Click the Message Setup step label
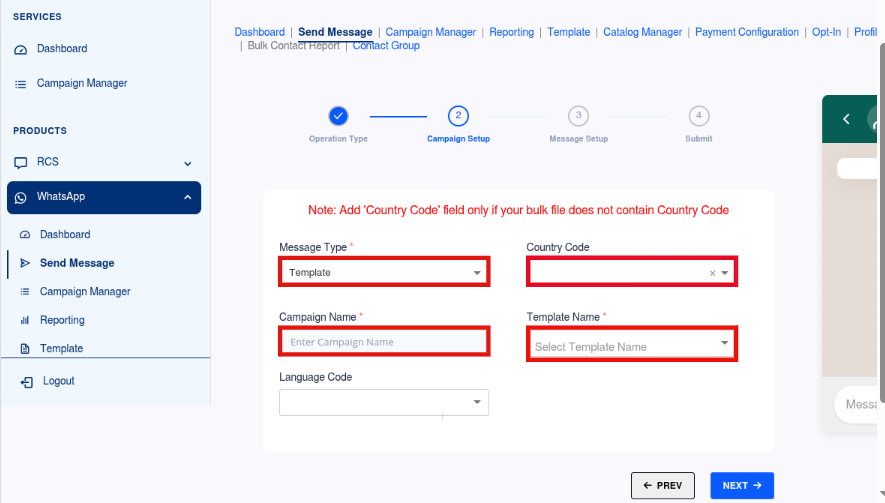The image size is (885, 503). point(579,139)
